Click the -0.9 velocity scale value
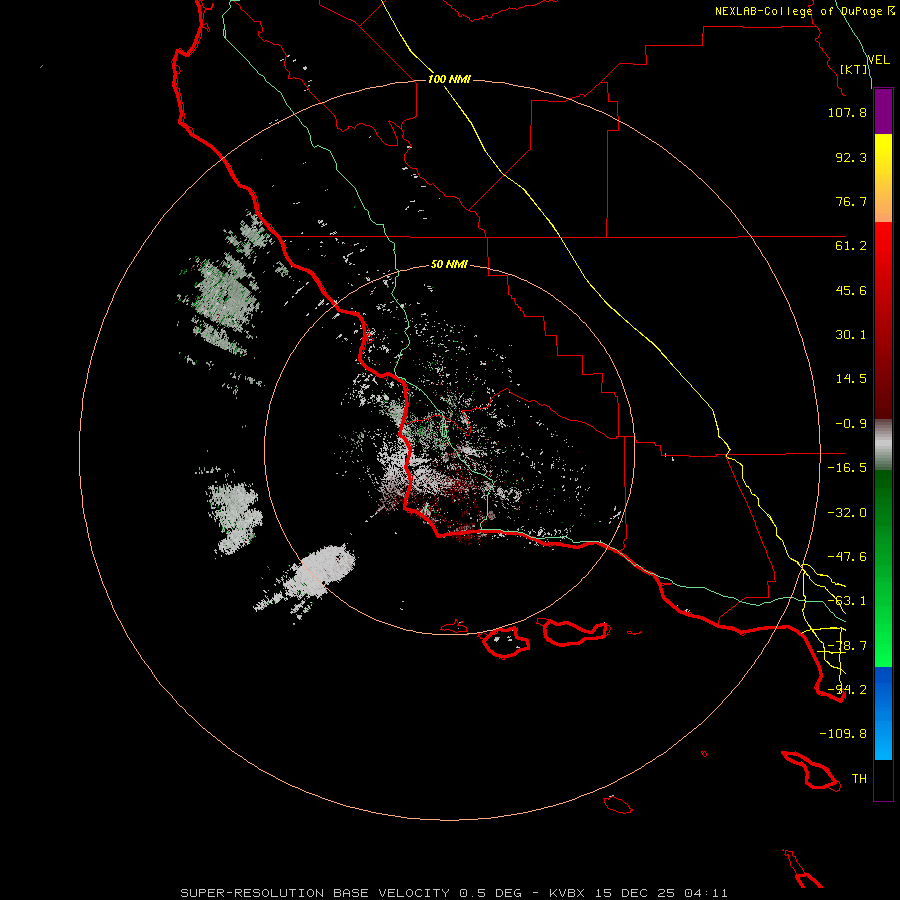900x900 pixels. (851, 424)
